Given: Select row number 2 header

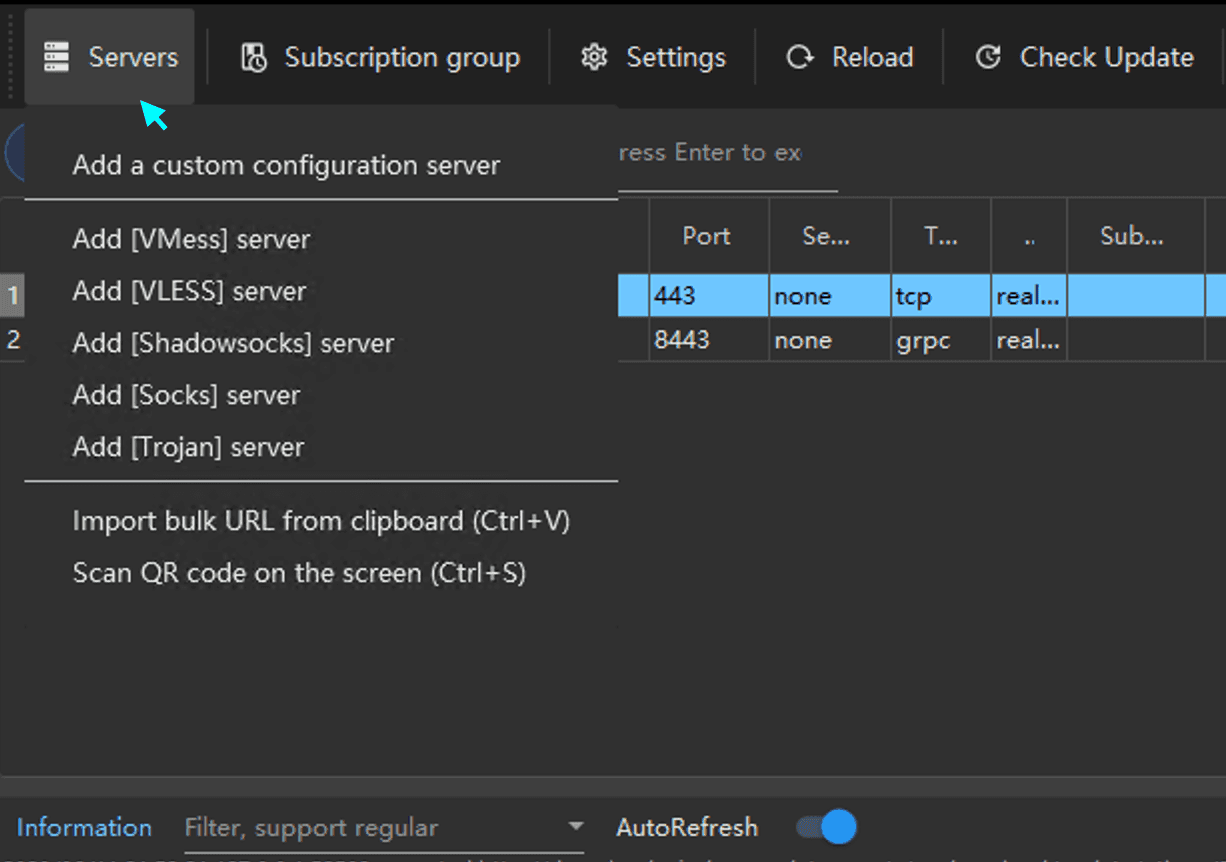Looking at the screenshot, I should tap(12, 340).
